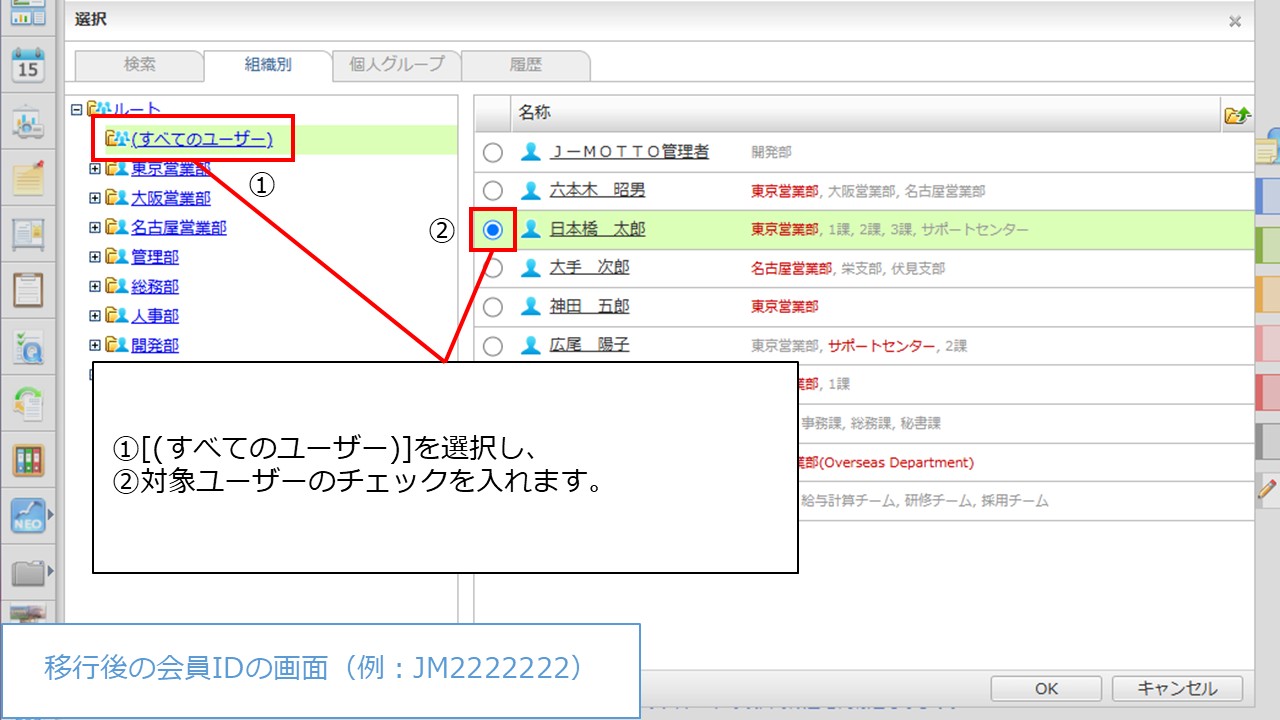Image resolution: width=1280 pixels, height=720 pixels.
Task: Open the green circular document sidebar icon
Action: [28, 403]
